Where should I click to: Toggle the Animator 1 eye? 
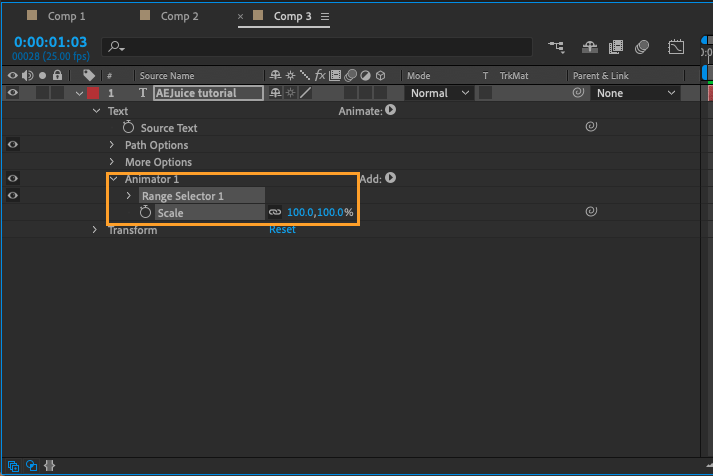tap(13, 179)
